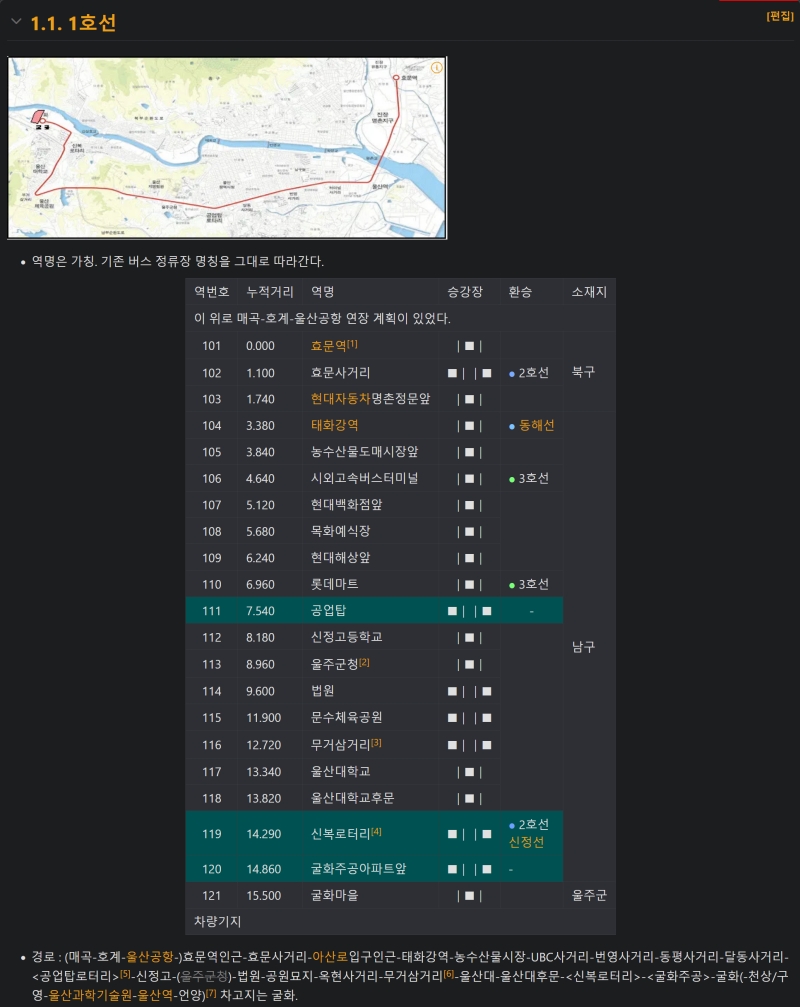Open the 아산로 link in route description
This screenshot has height=1007, width=800.
(x=329, y=957)
